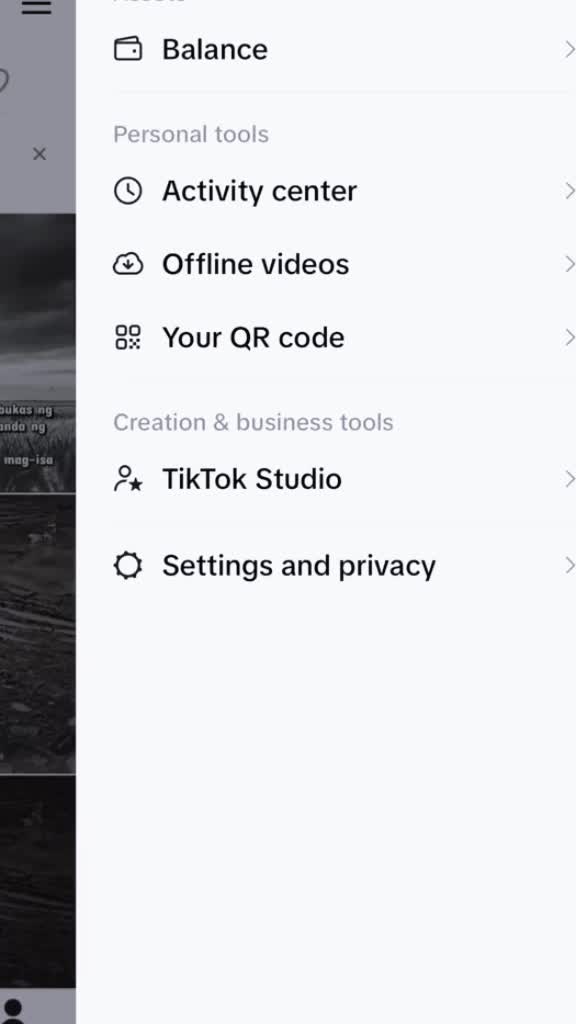
Task: Open video thumbnail with mag-isa caption
Action: click(37, 353)
